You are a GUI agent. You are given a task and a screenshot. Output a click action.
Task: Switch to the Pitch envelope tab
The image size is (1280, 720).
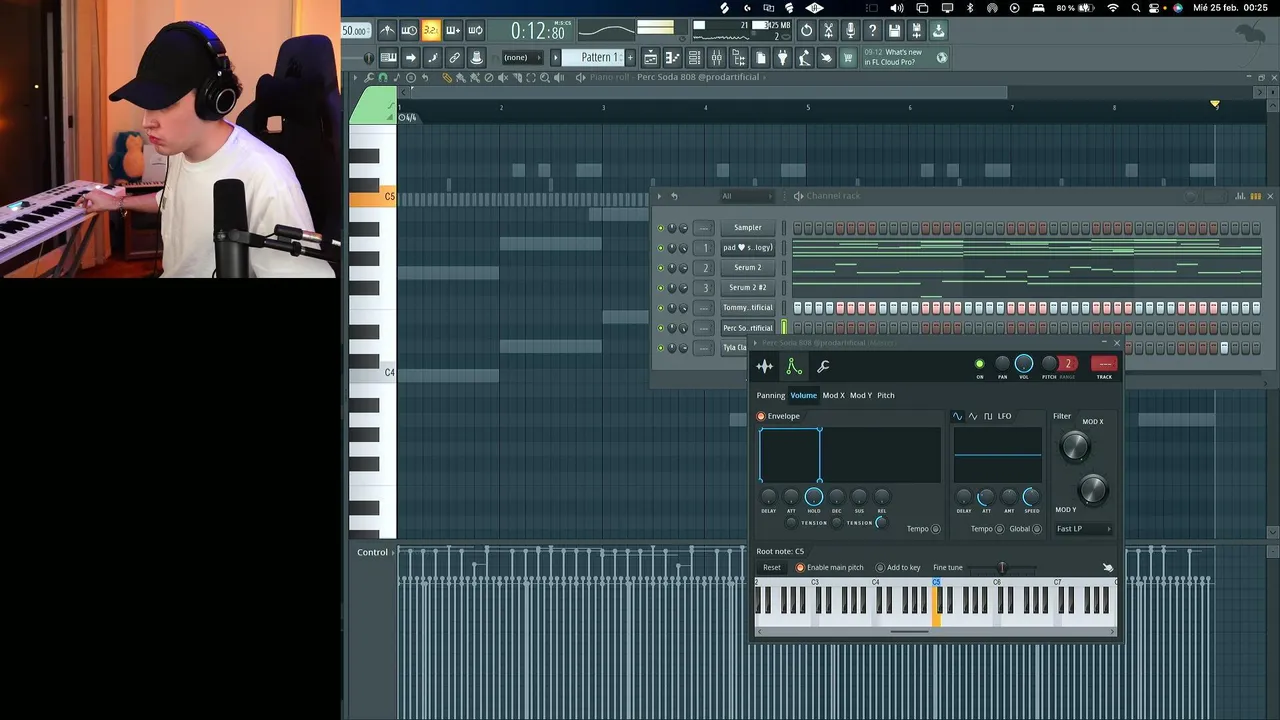pyautogui.click(x=886, y=395)
